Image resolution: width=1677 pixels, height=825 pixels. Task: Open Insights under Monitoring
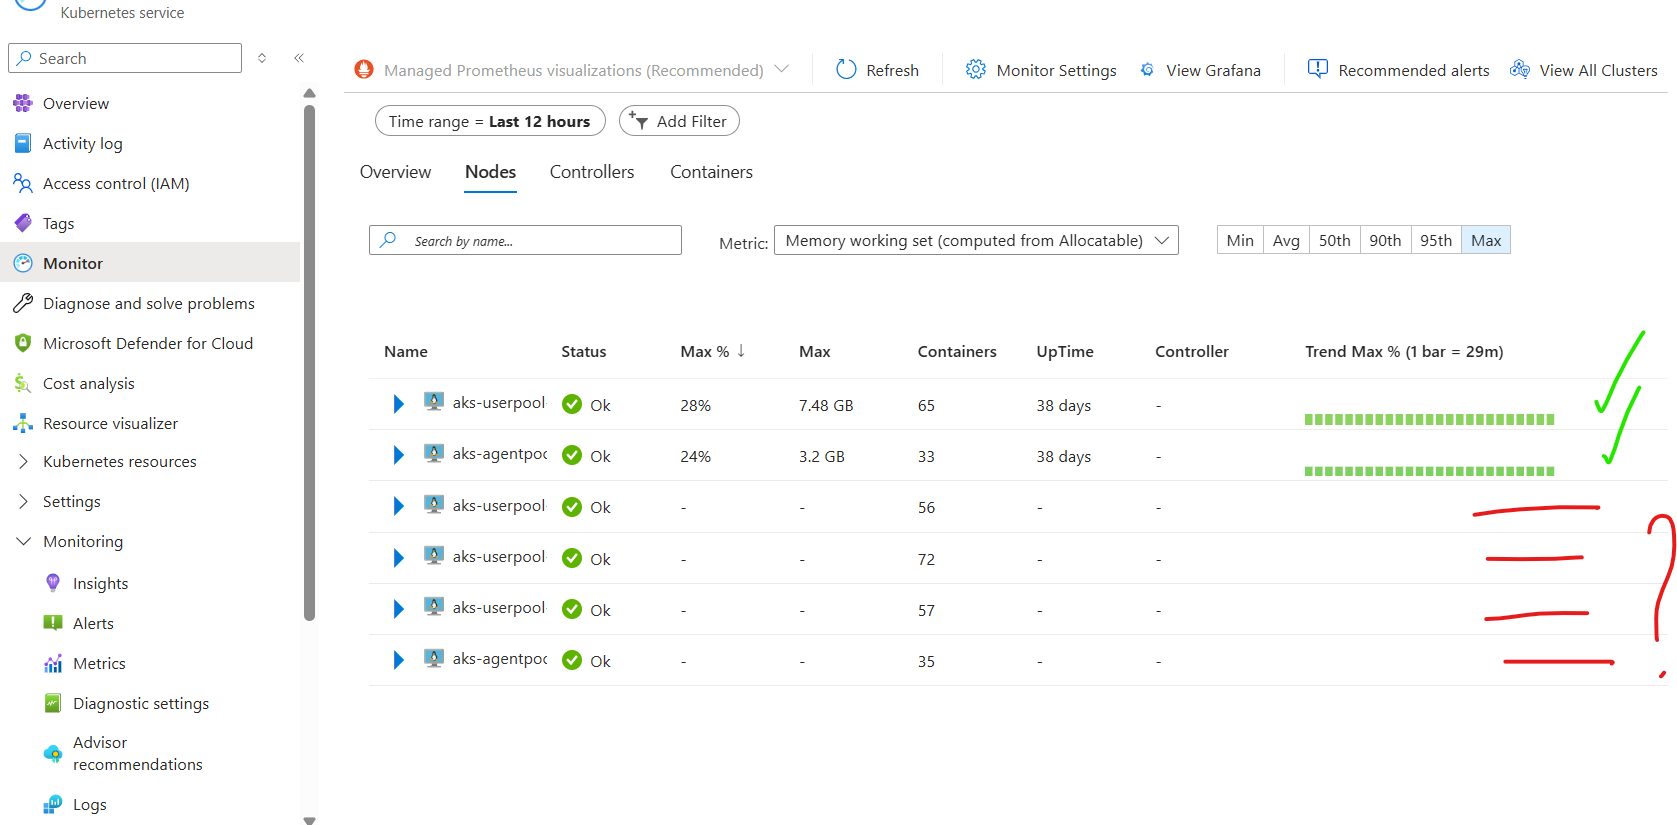click(100, 583)
